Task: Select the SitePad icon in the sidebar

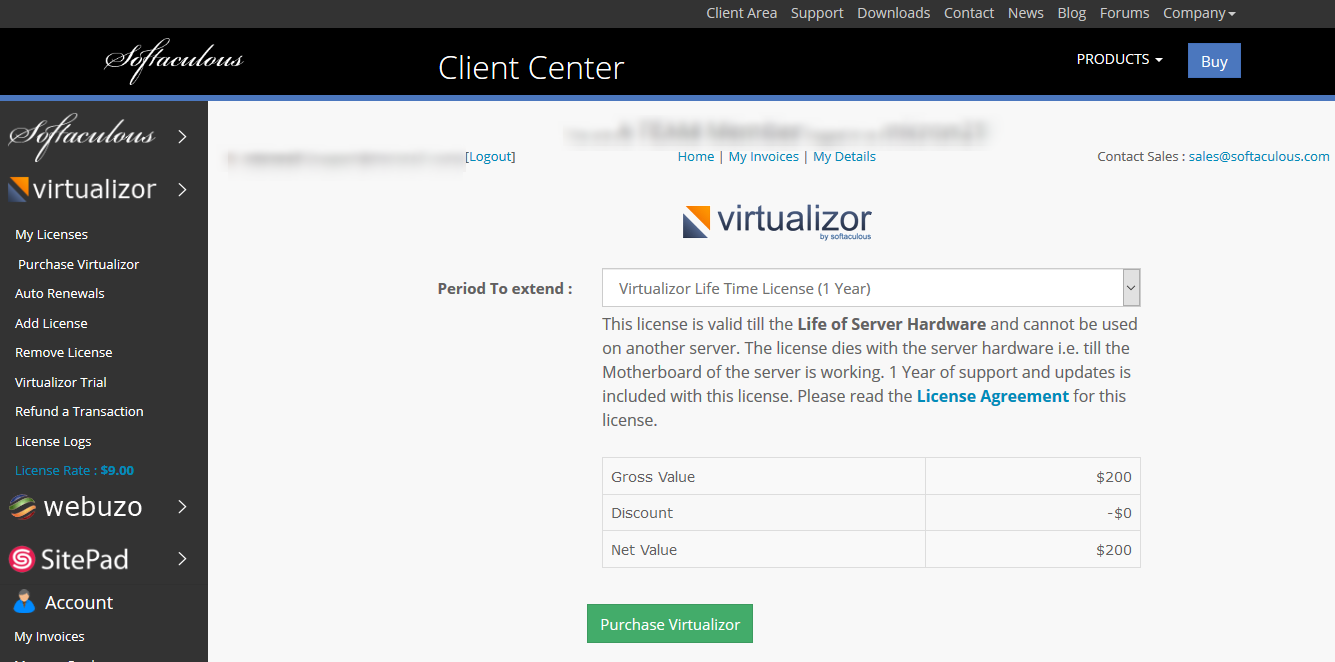Action: click(x=22, y=558)
